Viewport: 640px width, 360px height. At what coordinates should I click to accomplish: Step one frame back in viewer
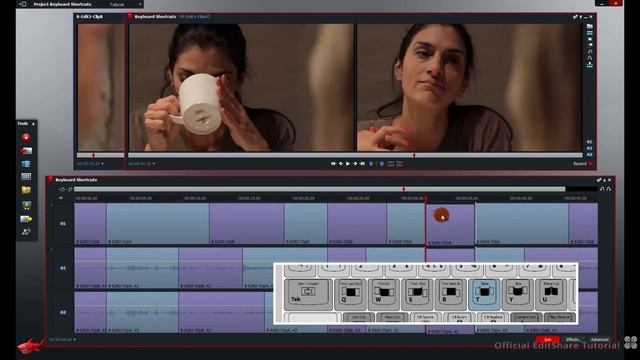click(341, 164)
